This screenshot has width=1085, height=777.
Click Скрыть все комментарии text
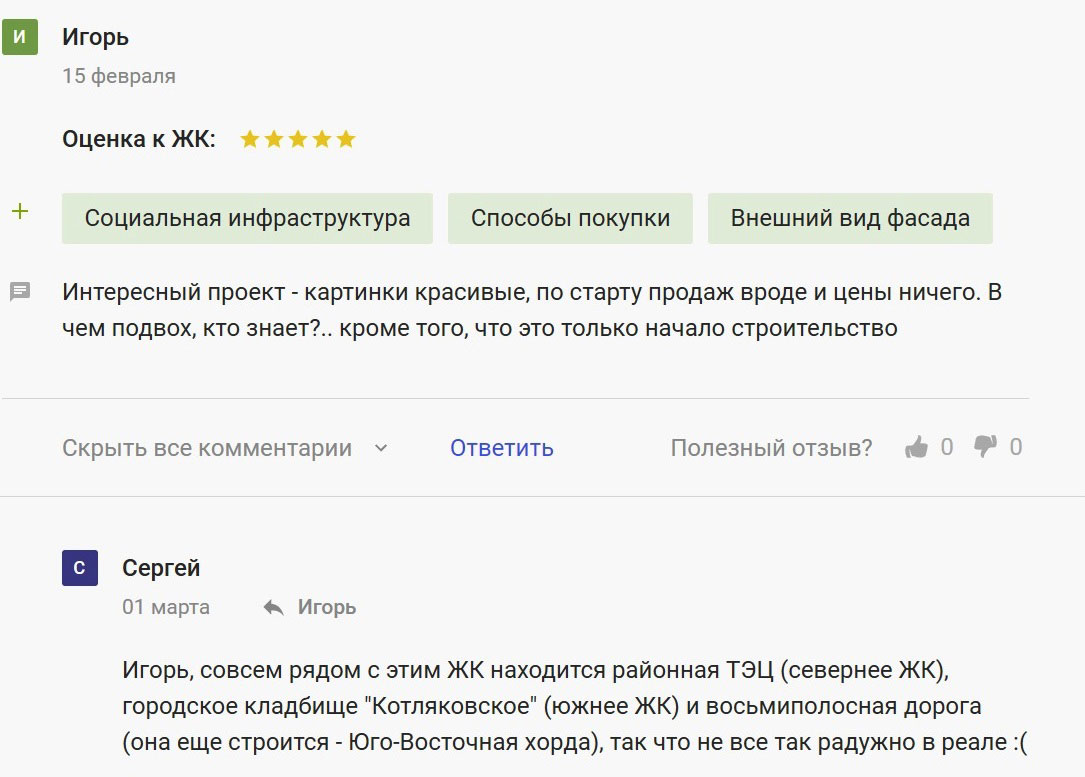pyautogui.click(x=207, y=448)
